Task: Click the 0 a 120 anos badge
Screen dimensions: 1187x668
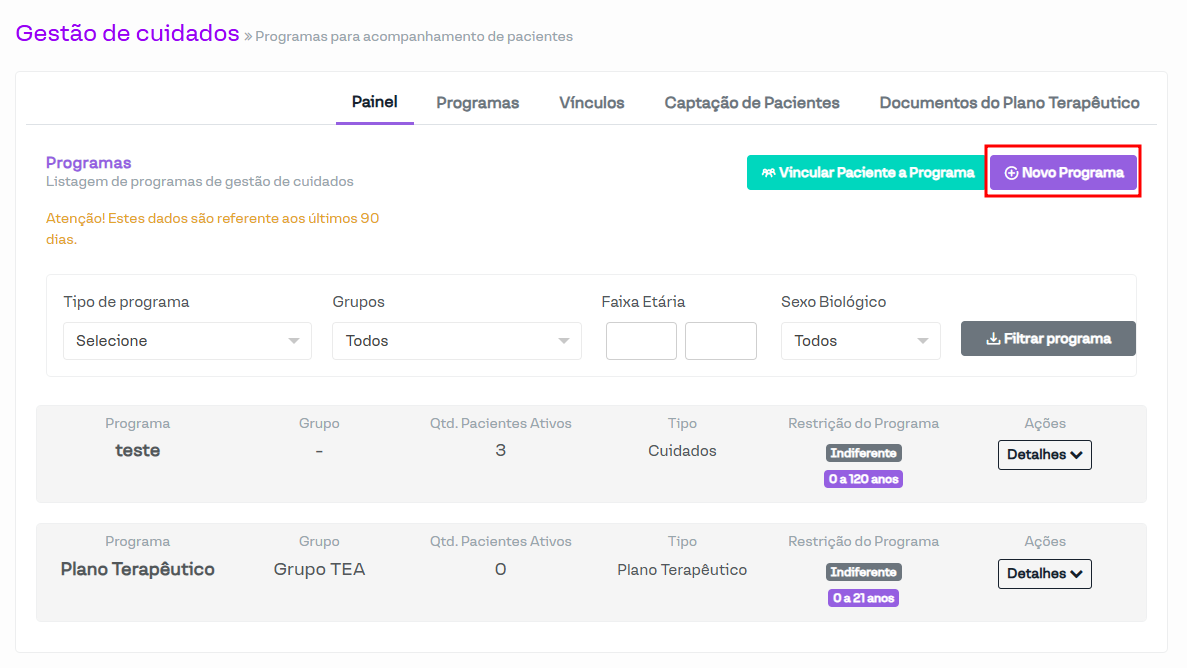Action: tap(863, 479)
